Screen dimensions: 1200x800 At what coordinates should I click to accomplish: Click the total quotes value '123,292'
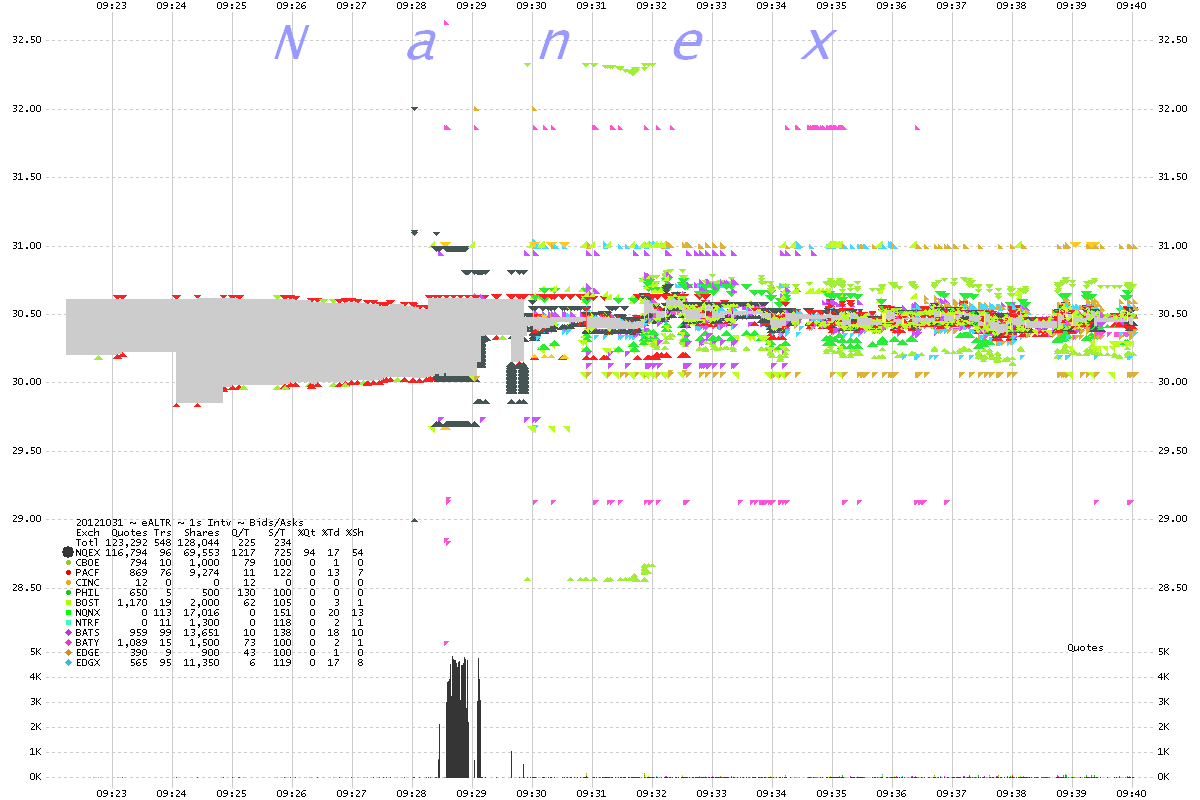(x=126, y=543)
